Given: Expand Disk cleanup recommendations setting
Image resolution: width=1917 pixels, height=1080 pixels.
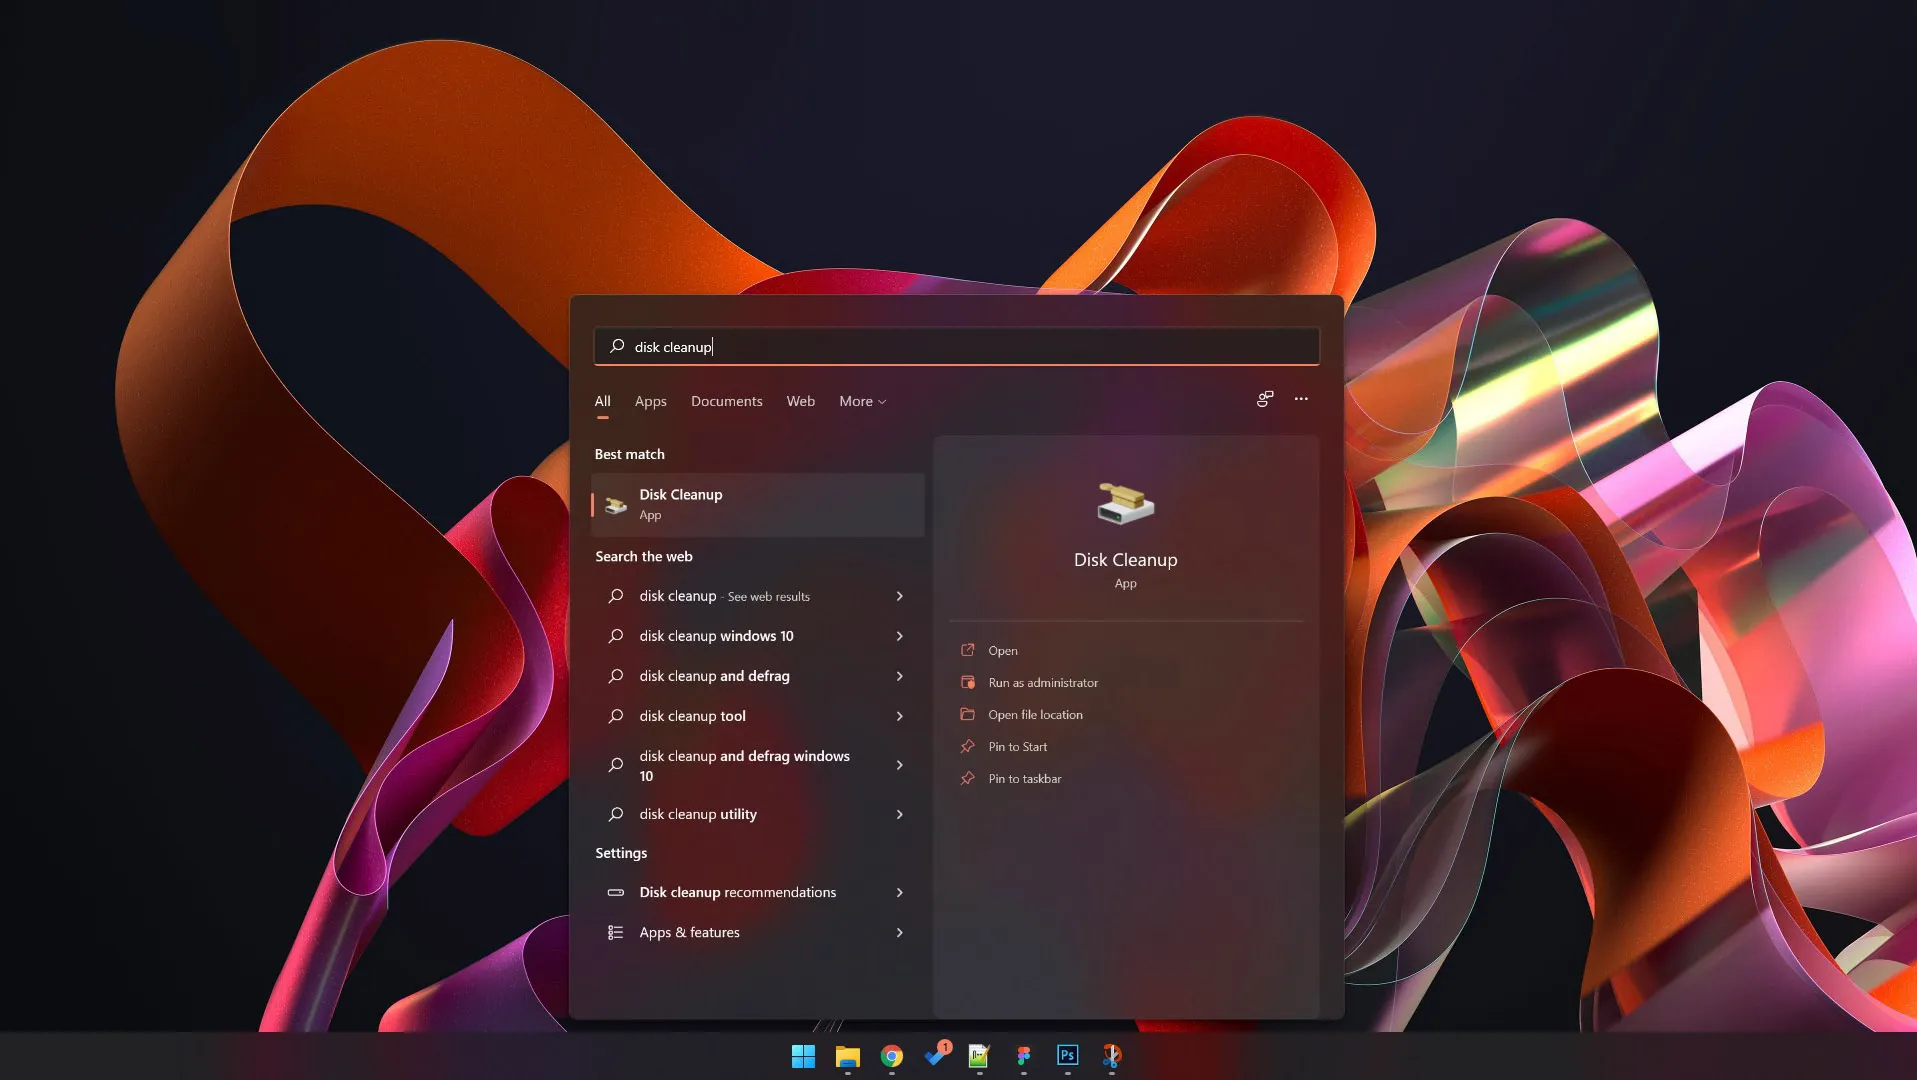Looking at the screenshot, I should (x=899, y=892).
